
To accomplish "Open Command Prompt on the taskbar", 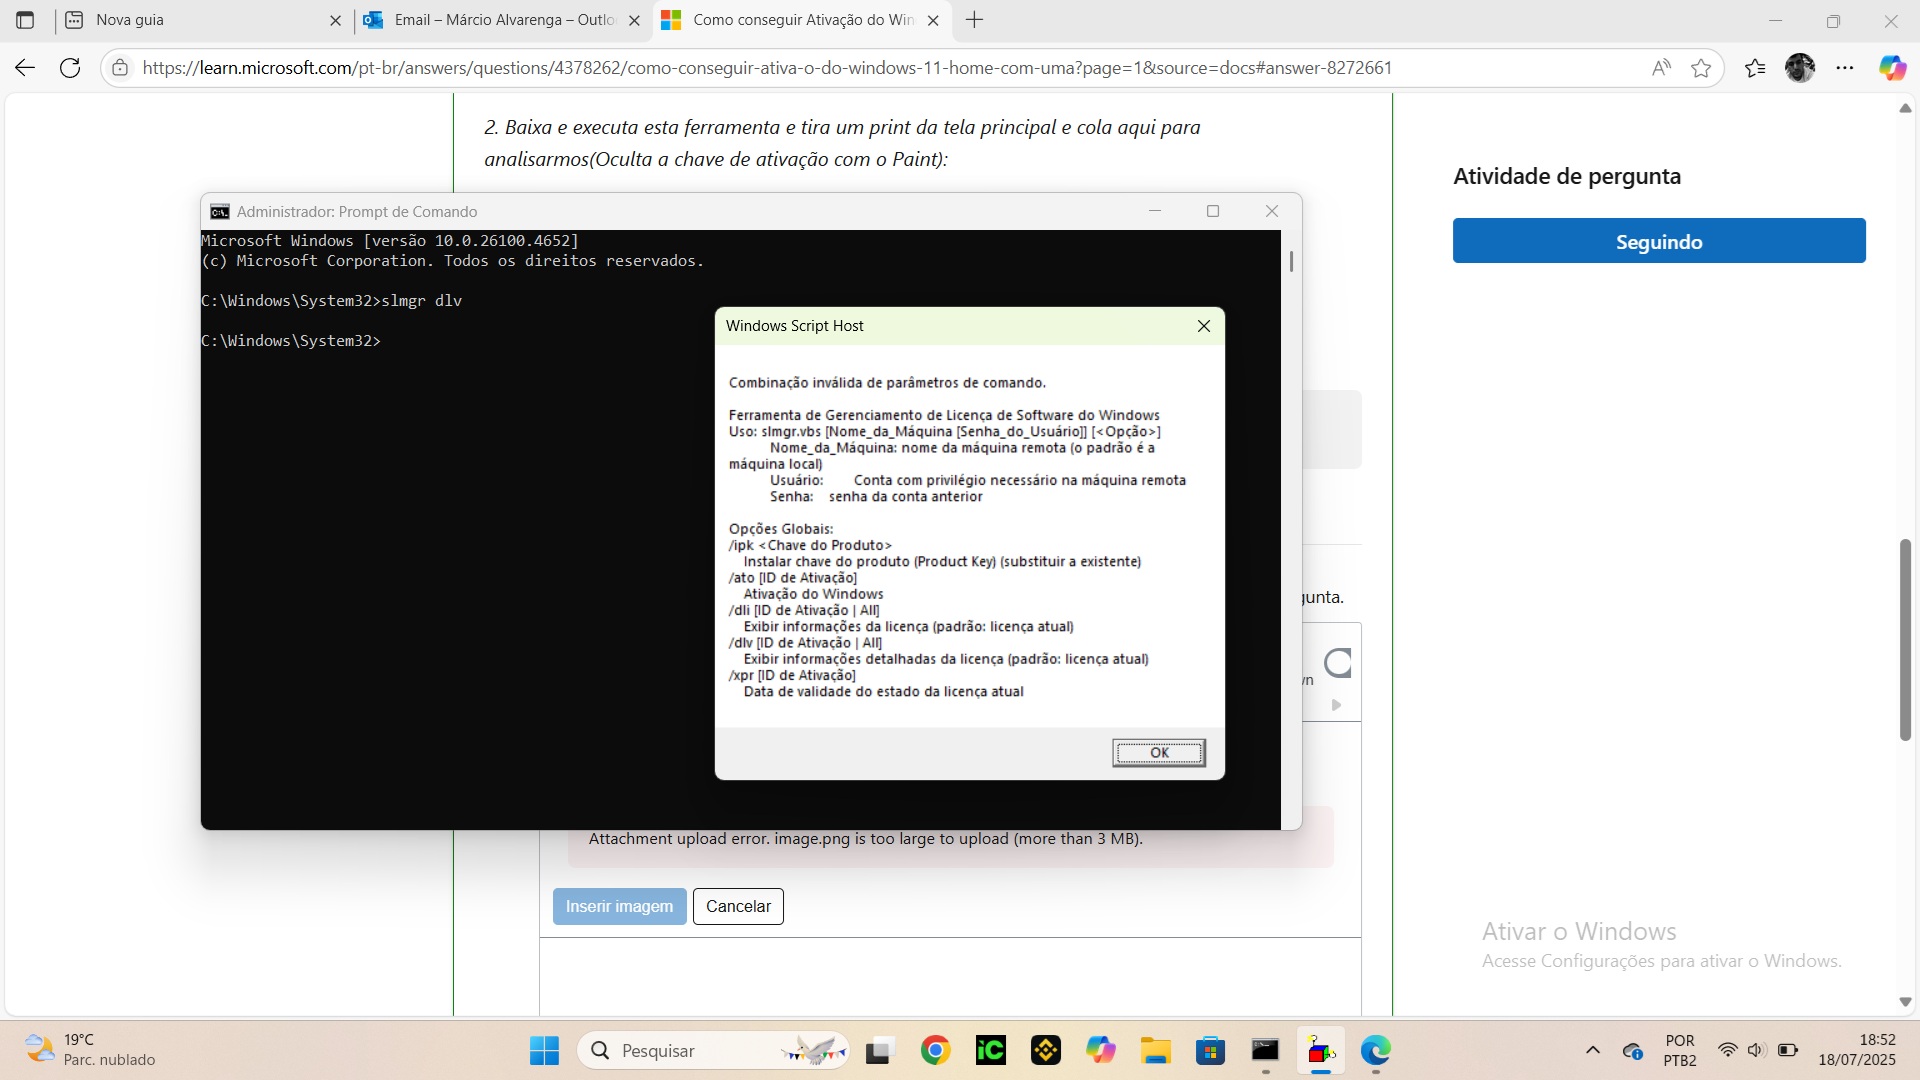I will [1265, 1050].
